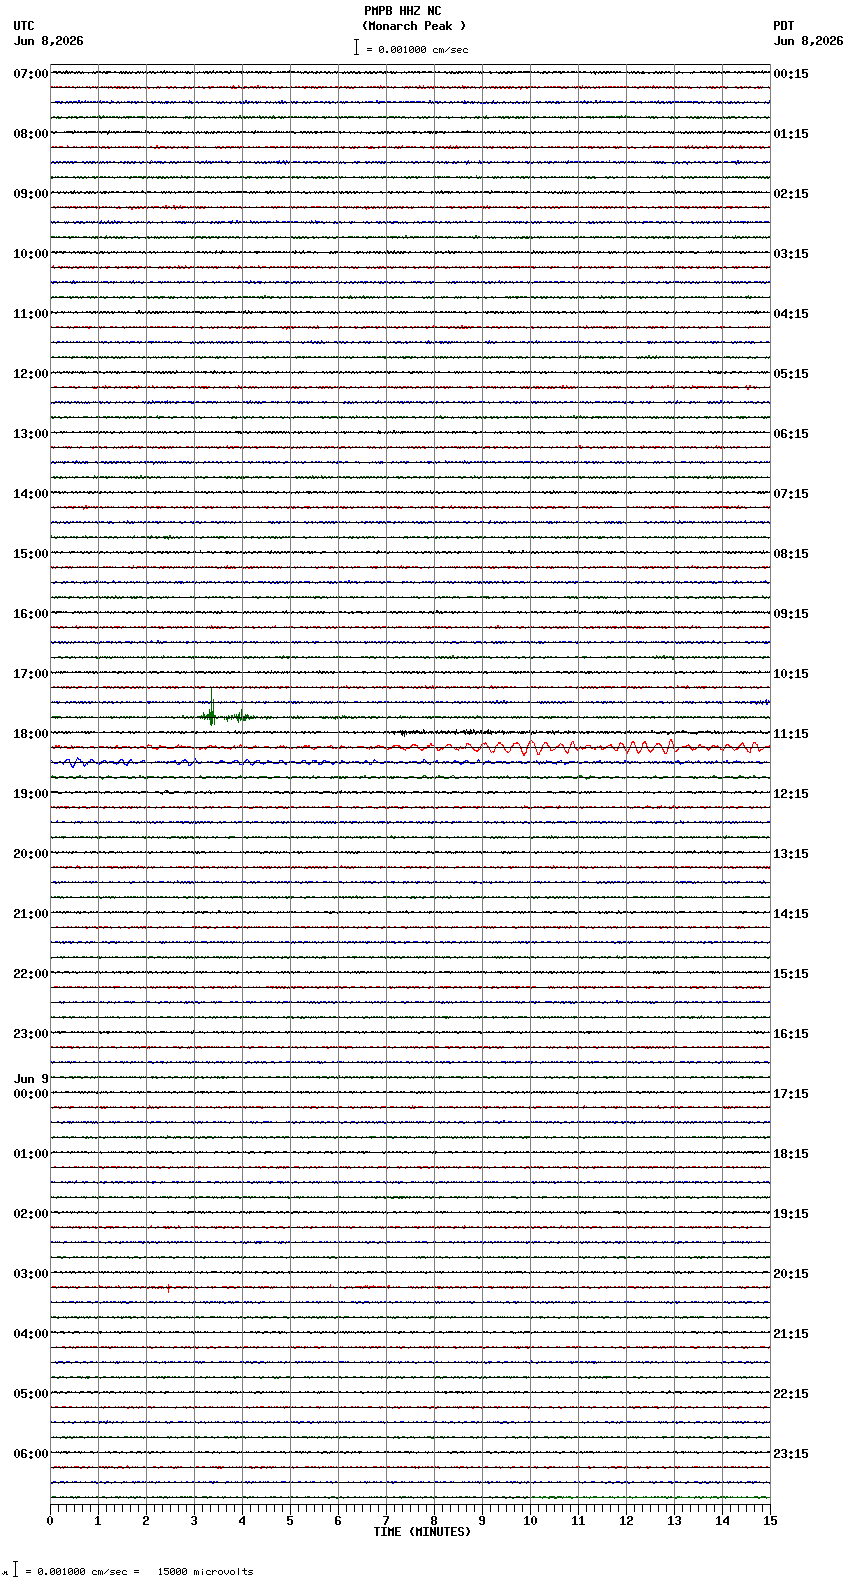850x1584 pixels.
Task: Click the "10:15" PDT time label
Action: (791, 674)
